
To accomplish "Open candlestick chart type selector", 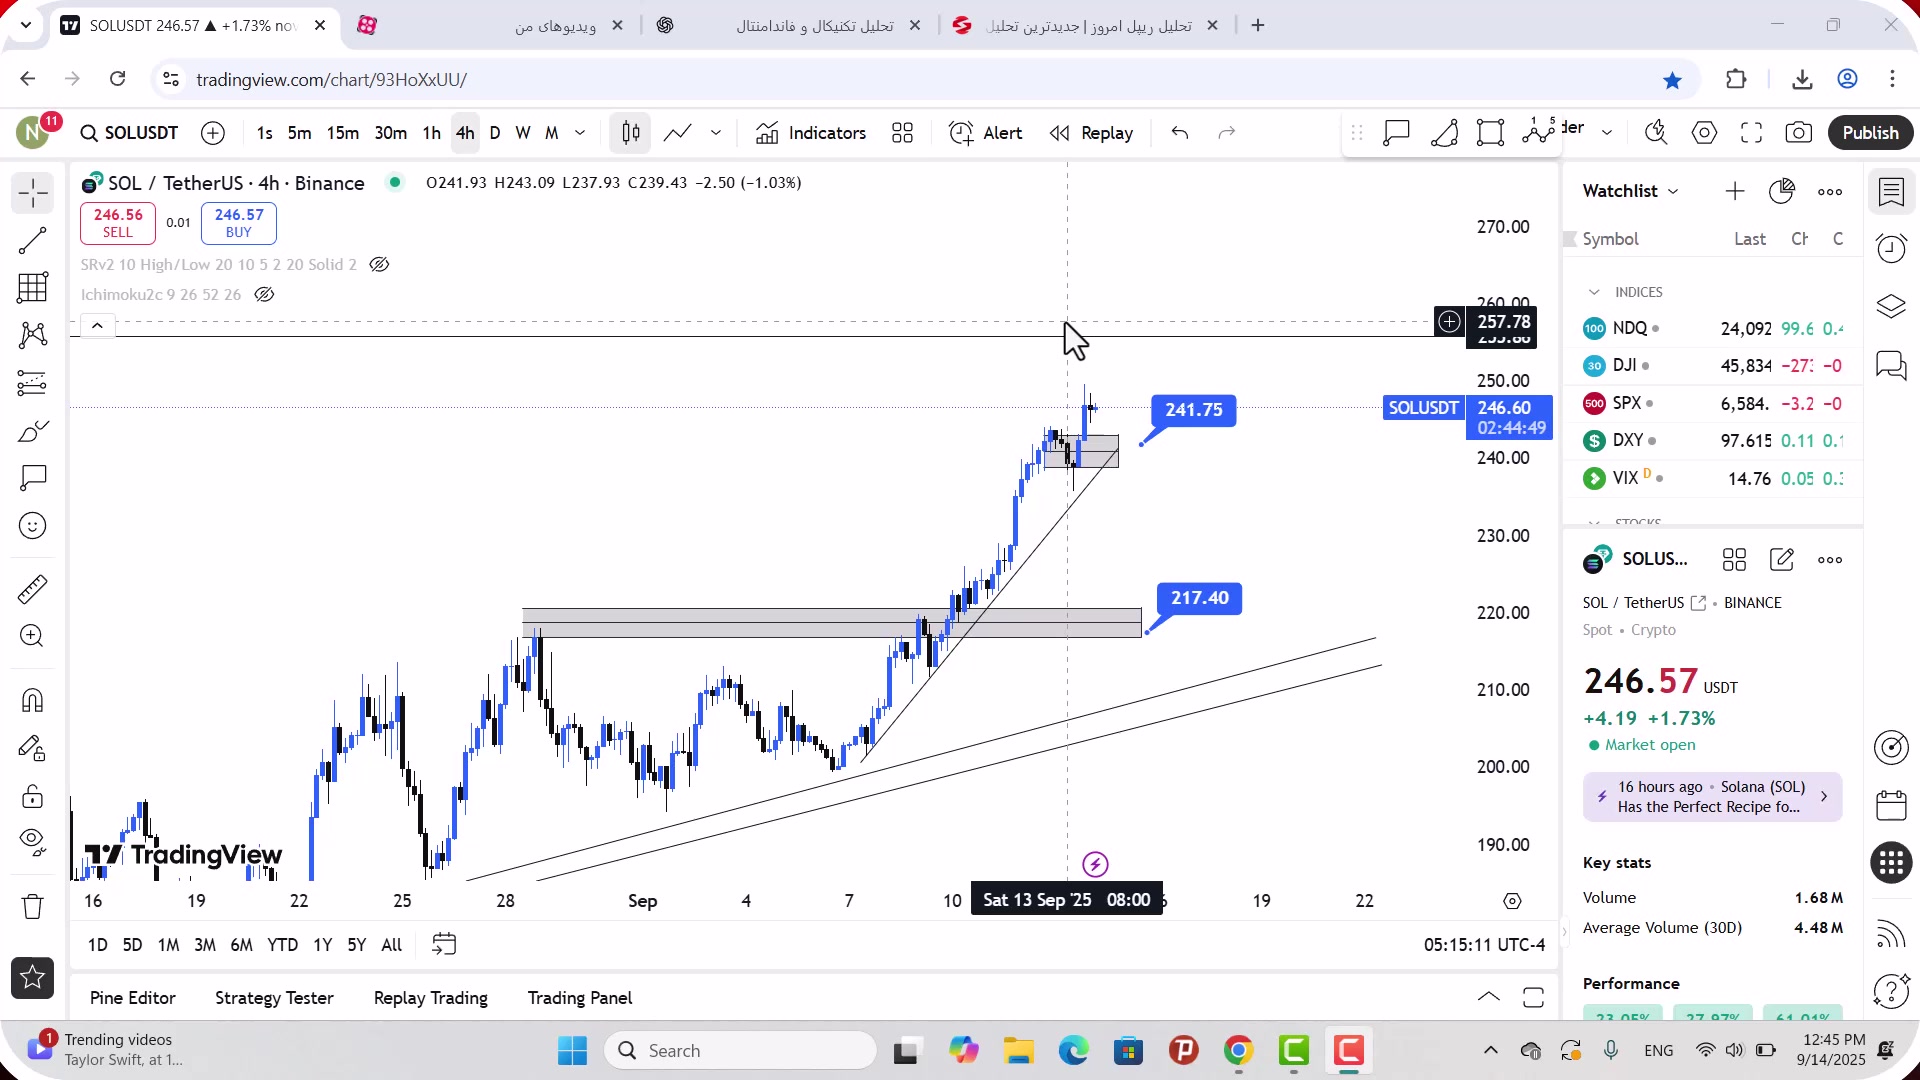I will tap(630, 133).
